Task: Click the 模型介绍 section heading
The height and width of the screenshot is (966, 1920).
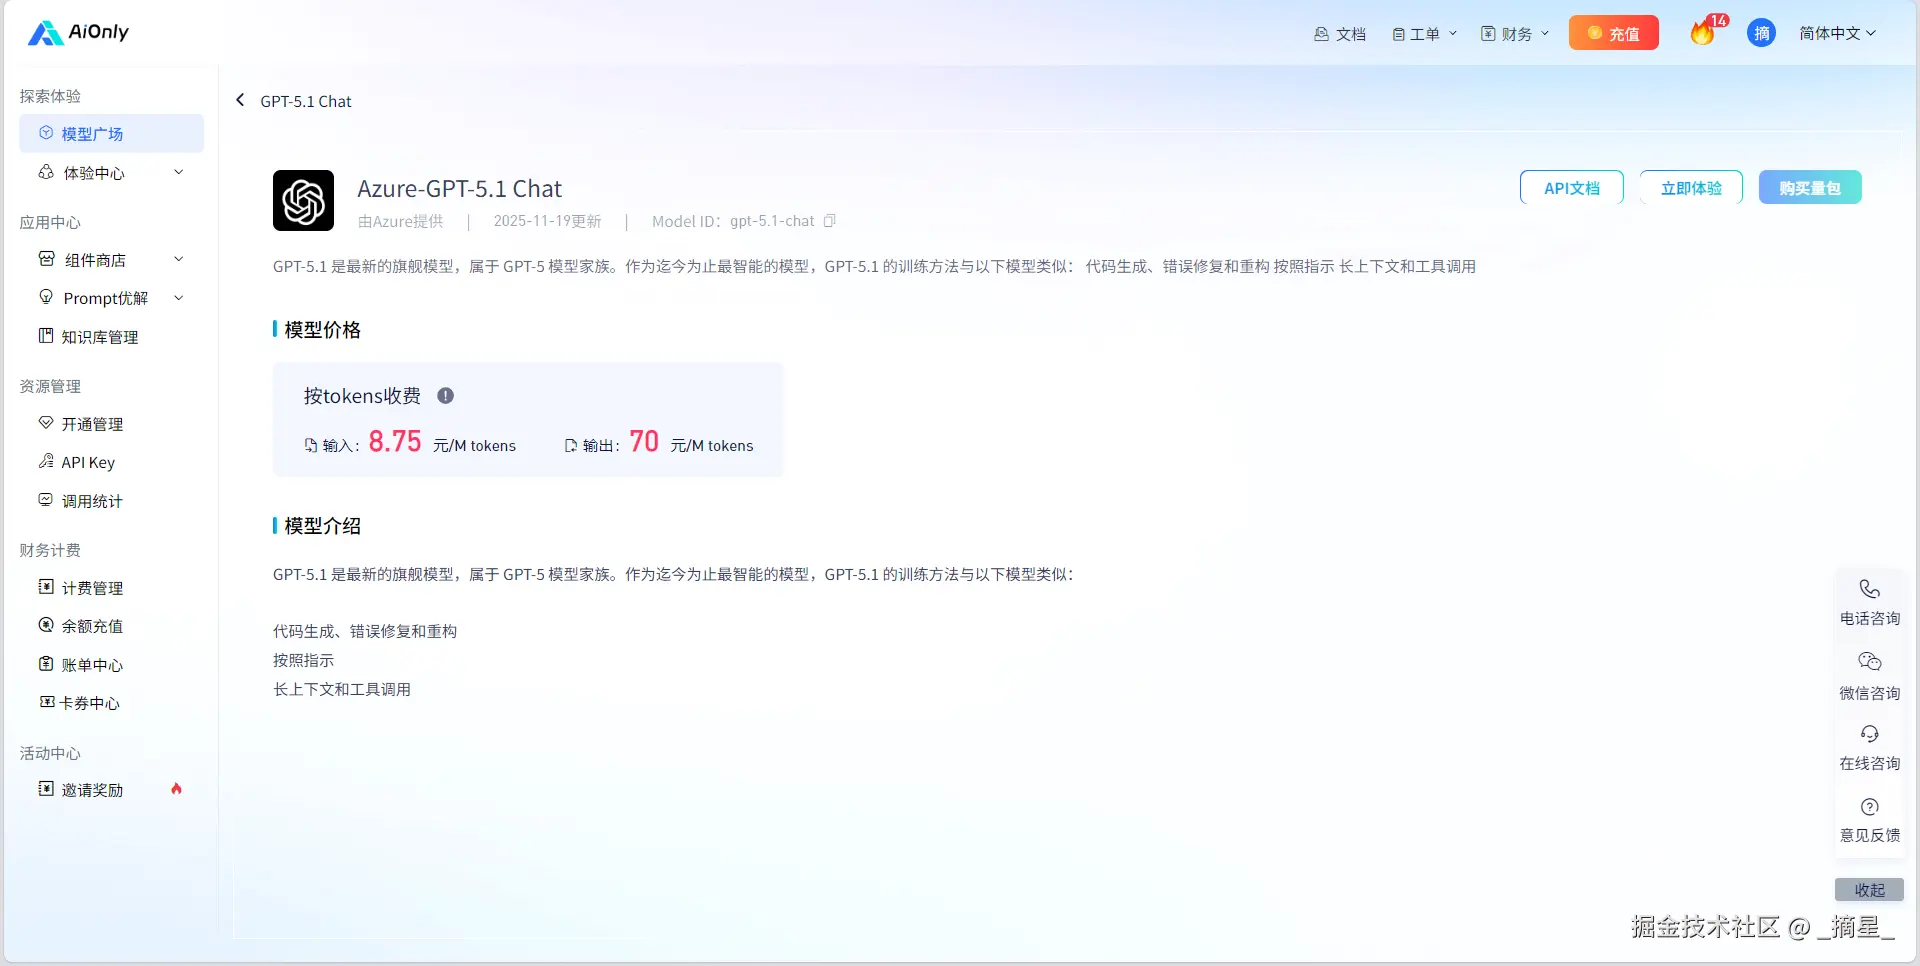Action: (x=322, y=526)
